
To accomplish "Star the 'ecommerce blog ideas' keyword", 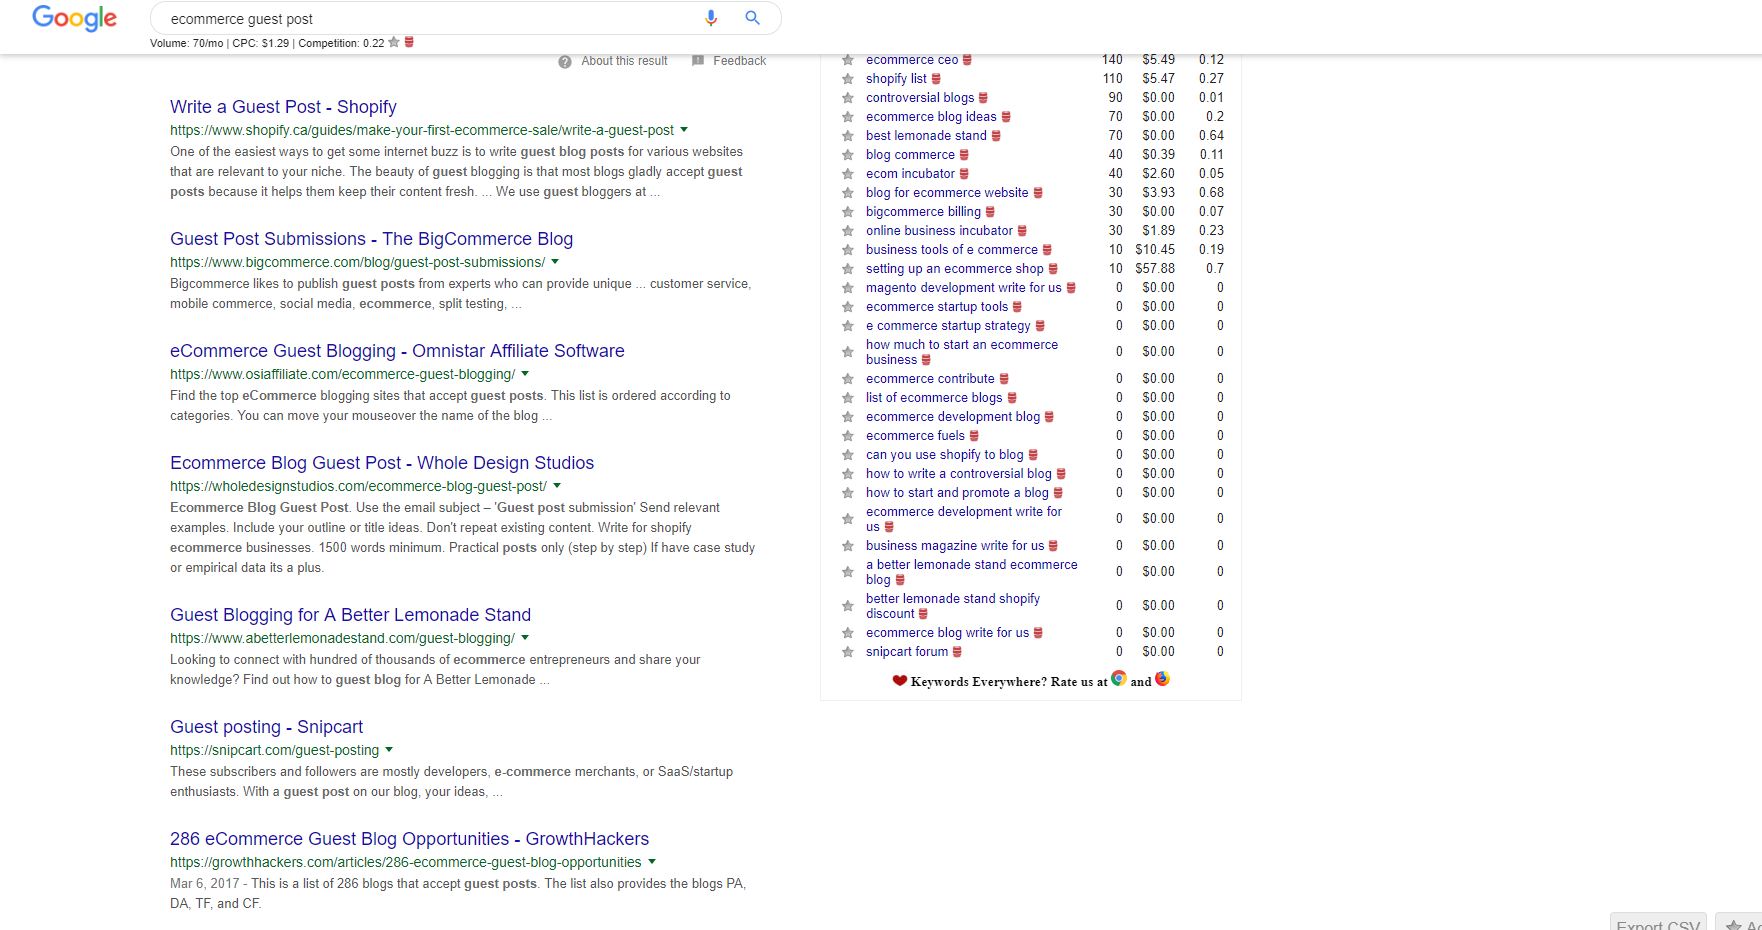I will pyautogui.click(x=848, y=117).
